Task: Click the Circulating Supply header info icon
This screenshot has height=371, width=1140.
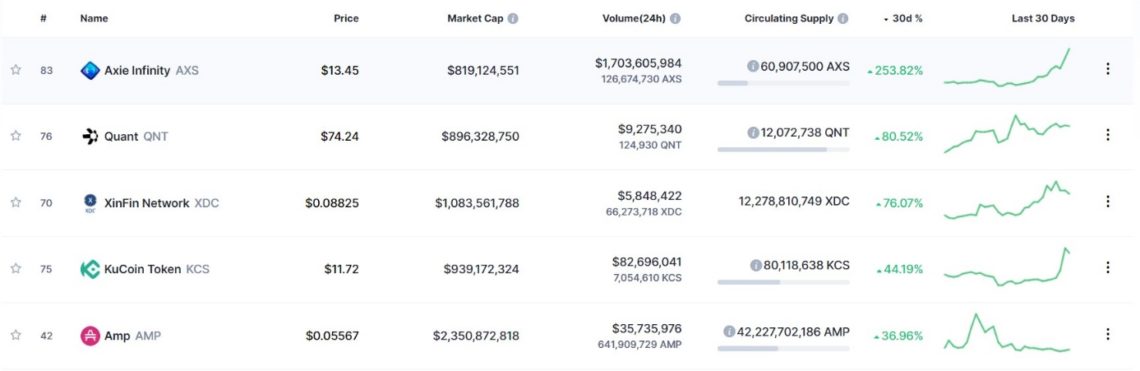Action: (843, 19)
